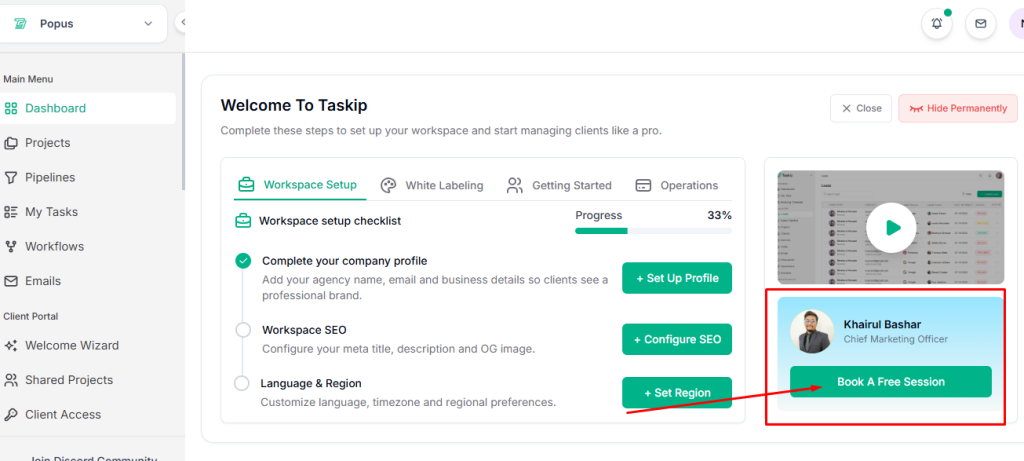The image size is (1024, 461).
Task: Click the Dashboard grid icon in sidebar
Action: click(x=11, y=108)
